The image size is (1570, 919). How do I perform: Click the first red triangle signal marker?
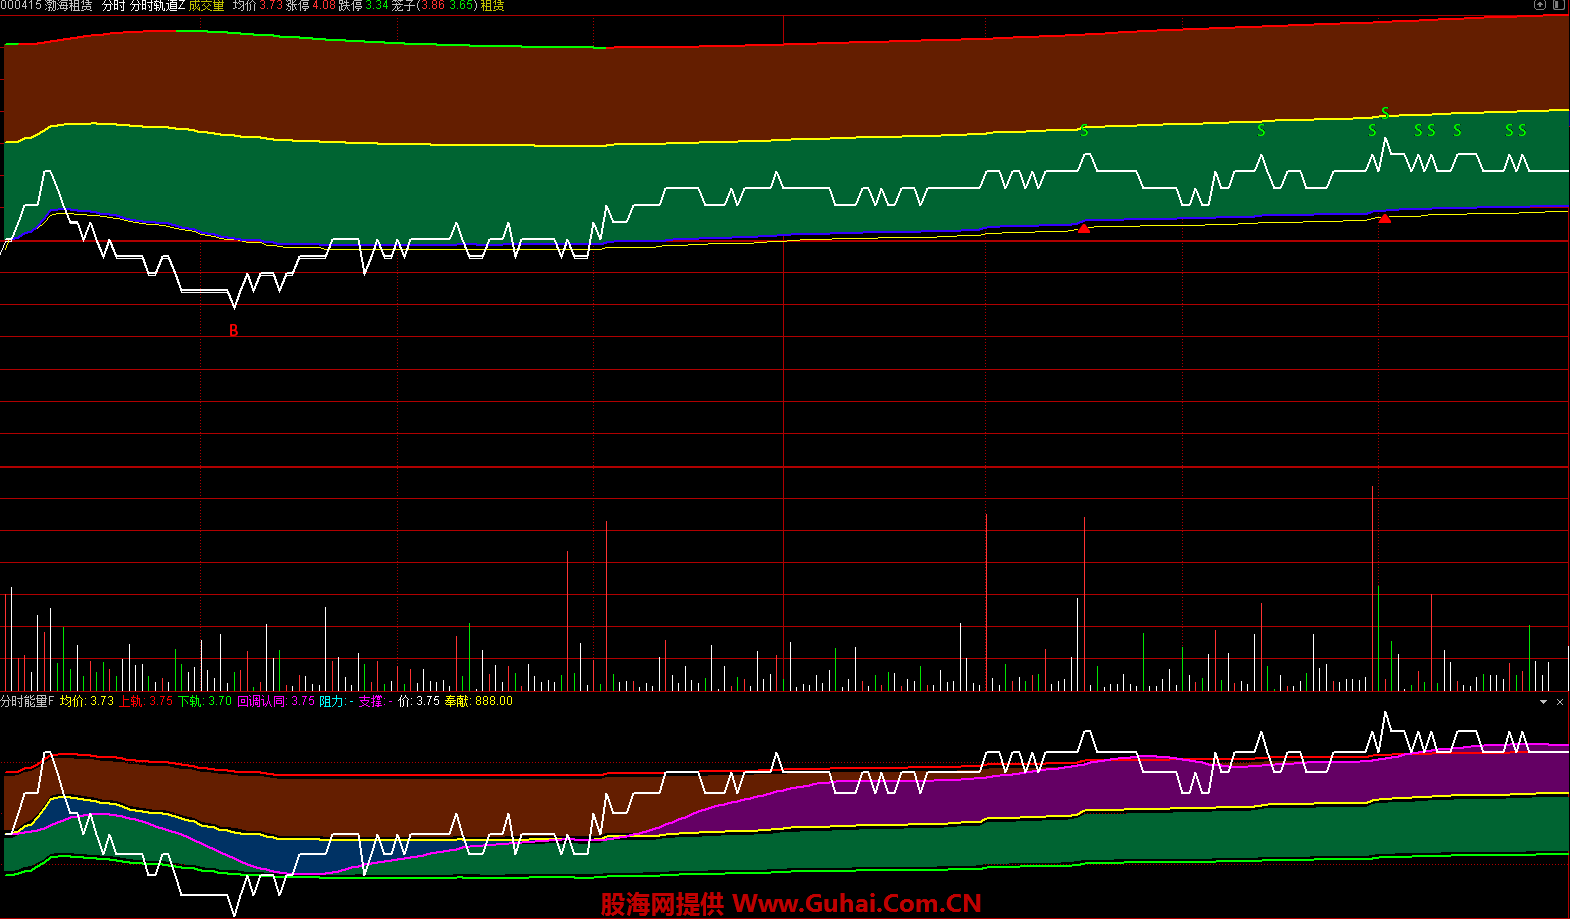point(1084,229)
